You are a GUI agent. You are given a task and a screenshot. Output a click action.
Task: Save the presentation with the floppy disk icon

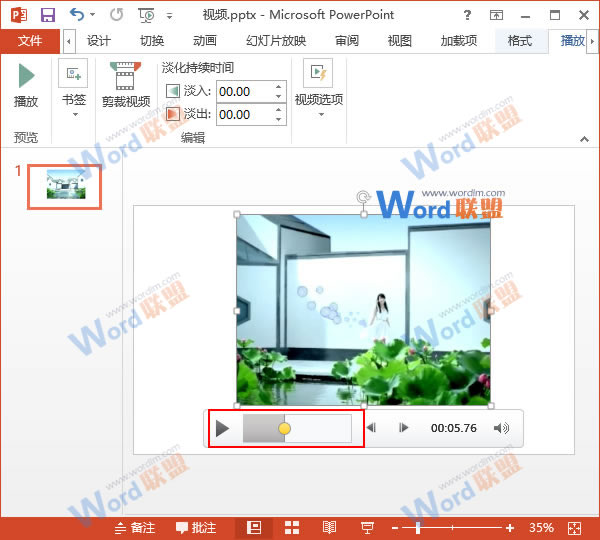click(x=48, y=15)
